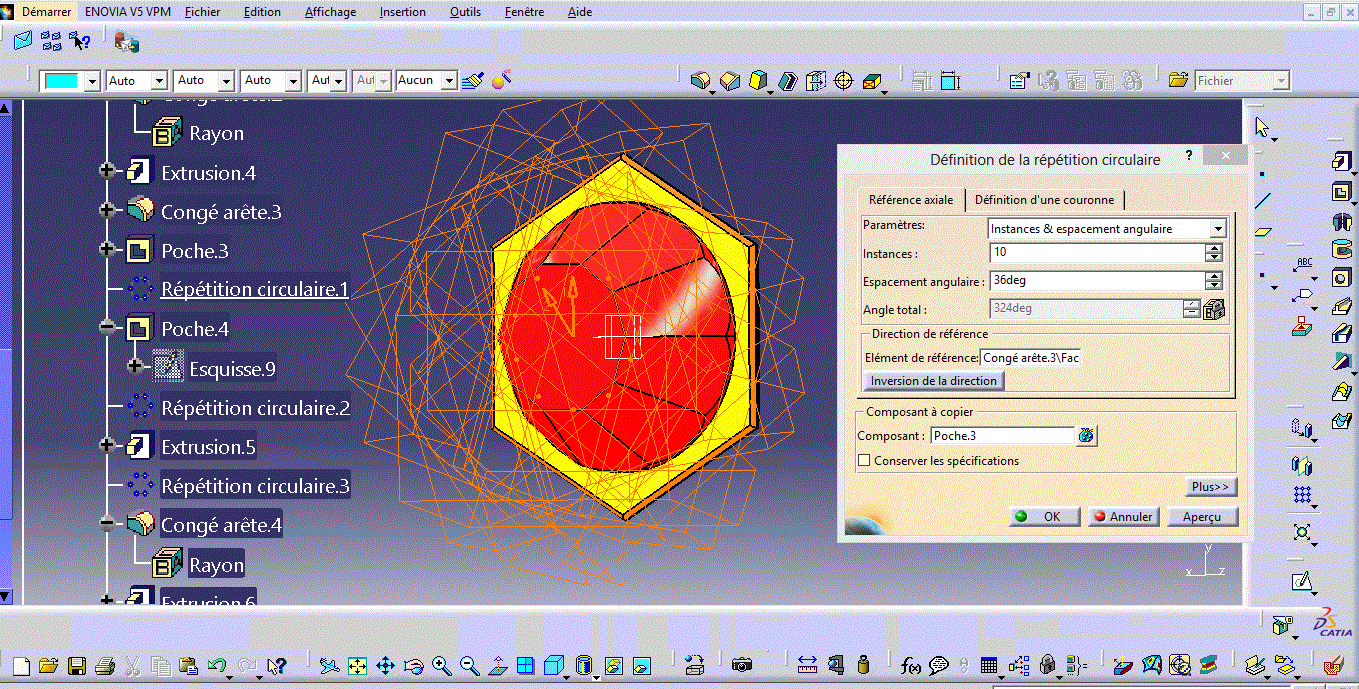This screenshot has width=1359, height=689.
Task: Confirm the circular pattern with OK
Action: (1045, 517)
